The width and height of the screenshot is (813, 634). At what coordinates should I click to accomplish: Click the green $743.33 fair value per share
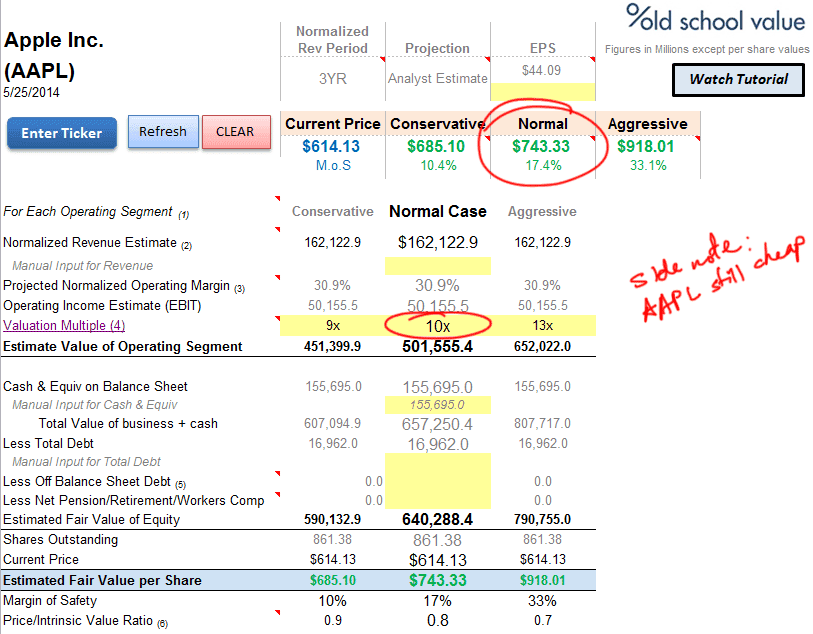point(438,580)
